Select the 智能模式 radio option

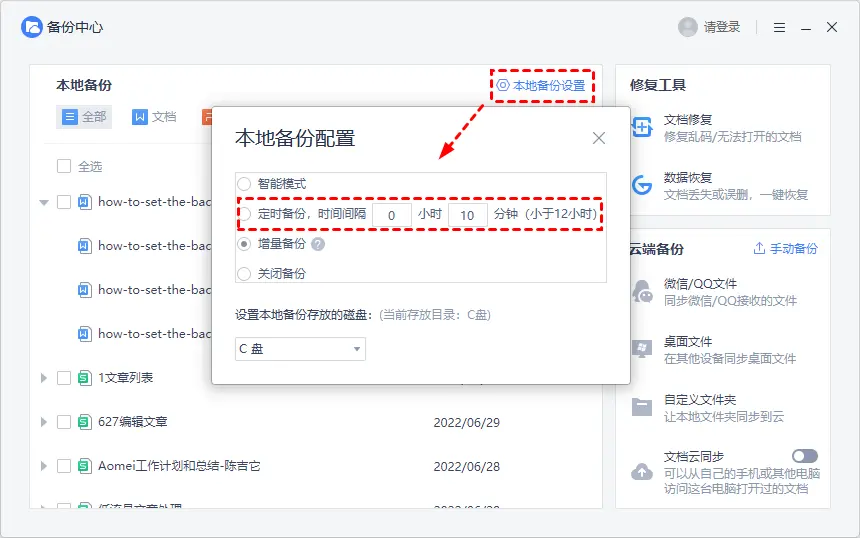(x=244, y=184)
